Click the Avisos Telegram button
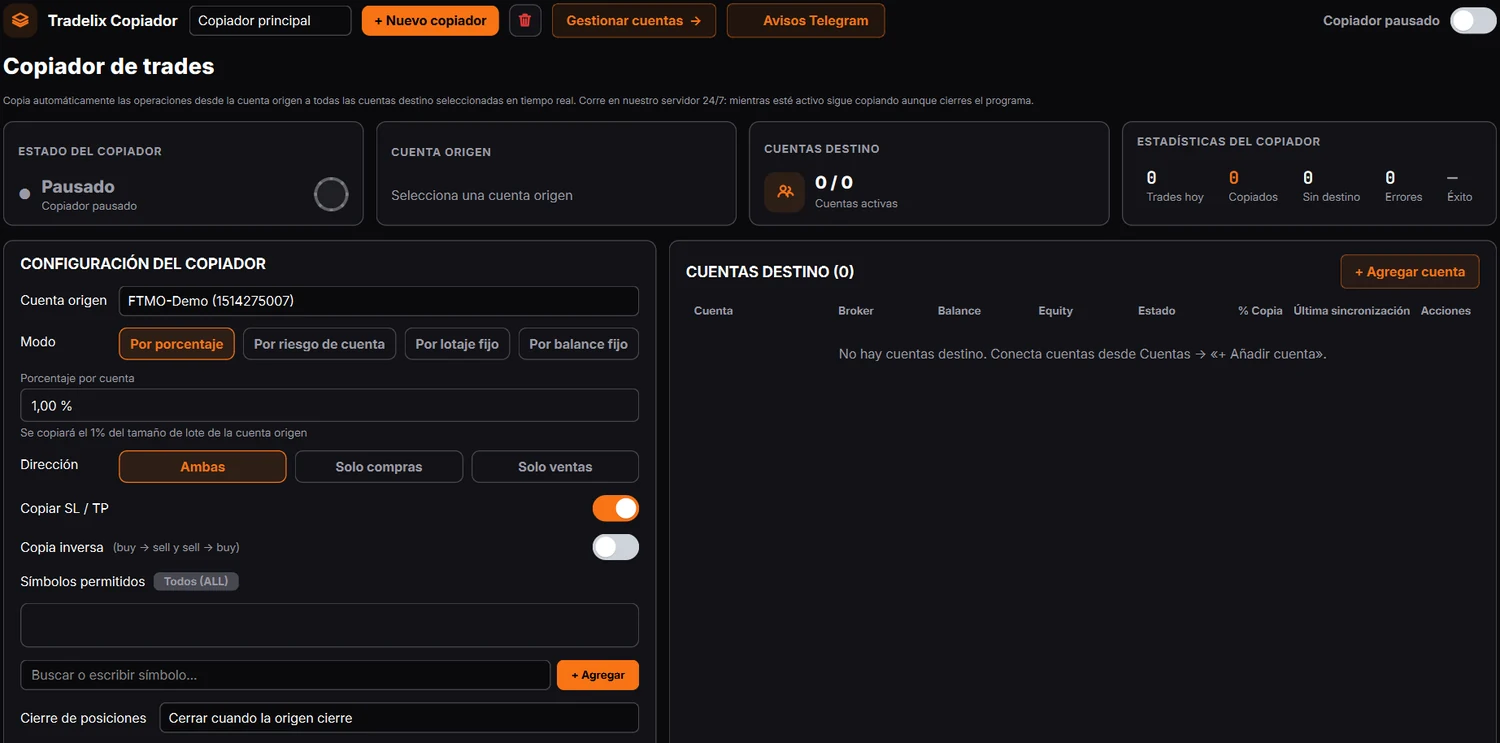Viewport: 1500px width, 743px height. point(806,20)
